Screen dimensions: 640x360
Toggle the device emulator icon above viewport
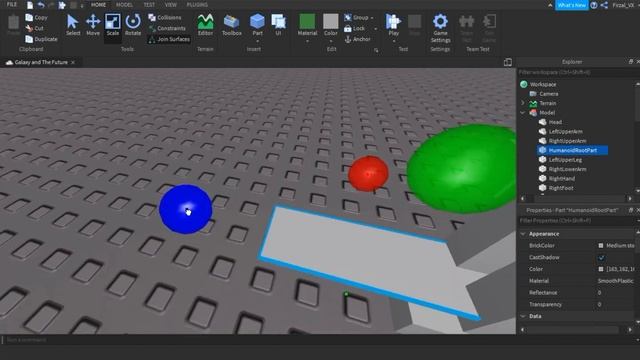pyautogui.click(x=507, y=62)
